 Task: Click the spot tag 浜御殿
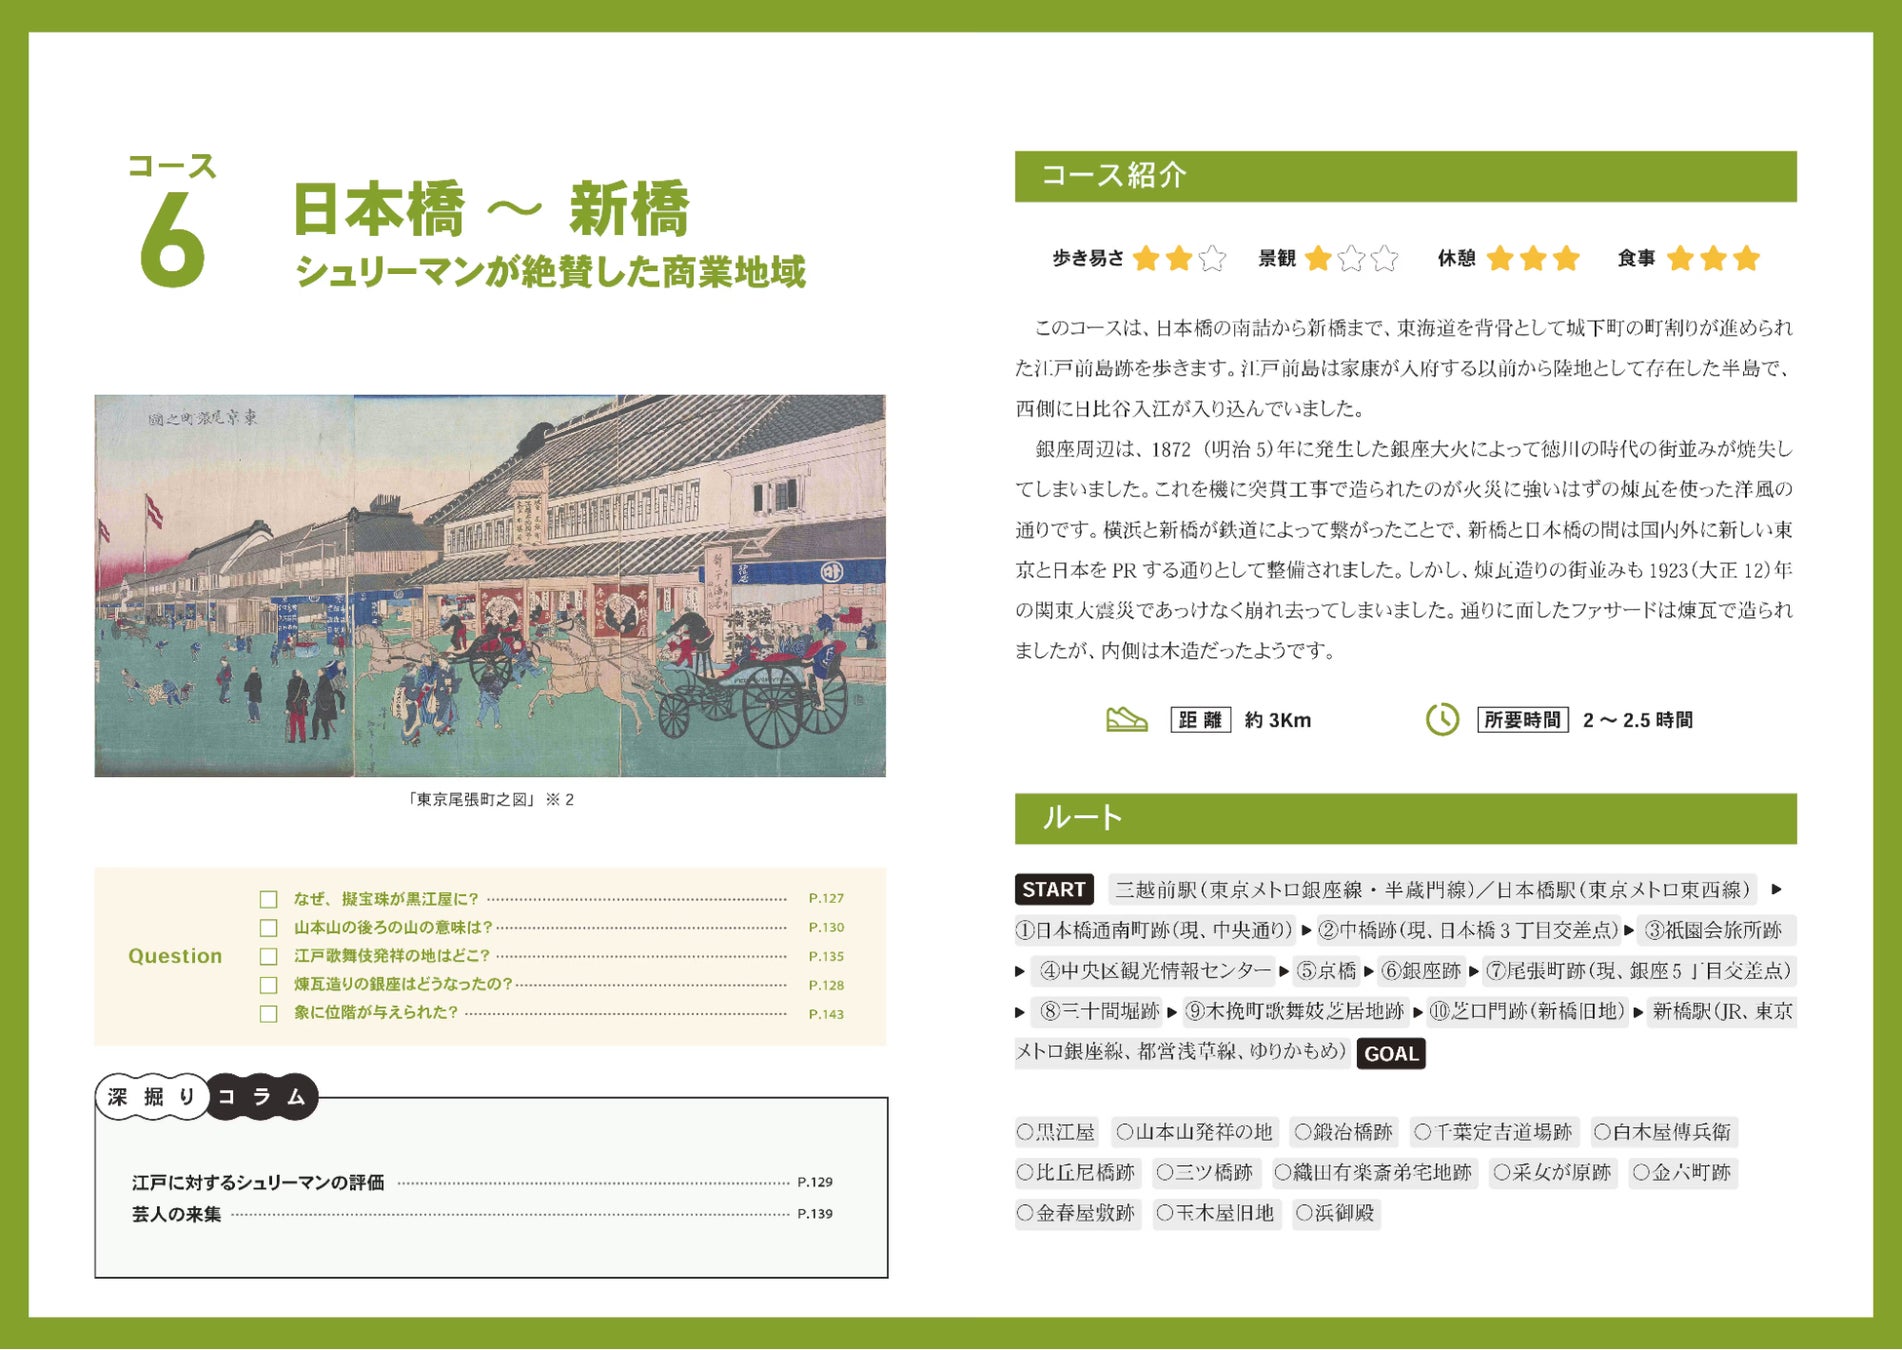click(1336, 1214)
